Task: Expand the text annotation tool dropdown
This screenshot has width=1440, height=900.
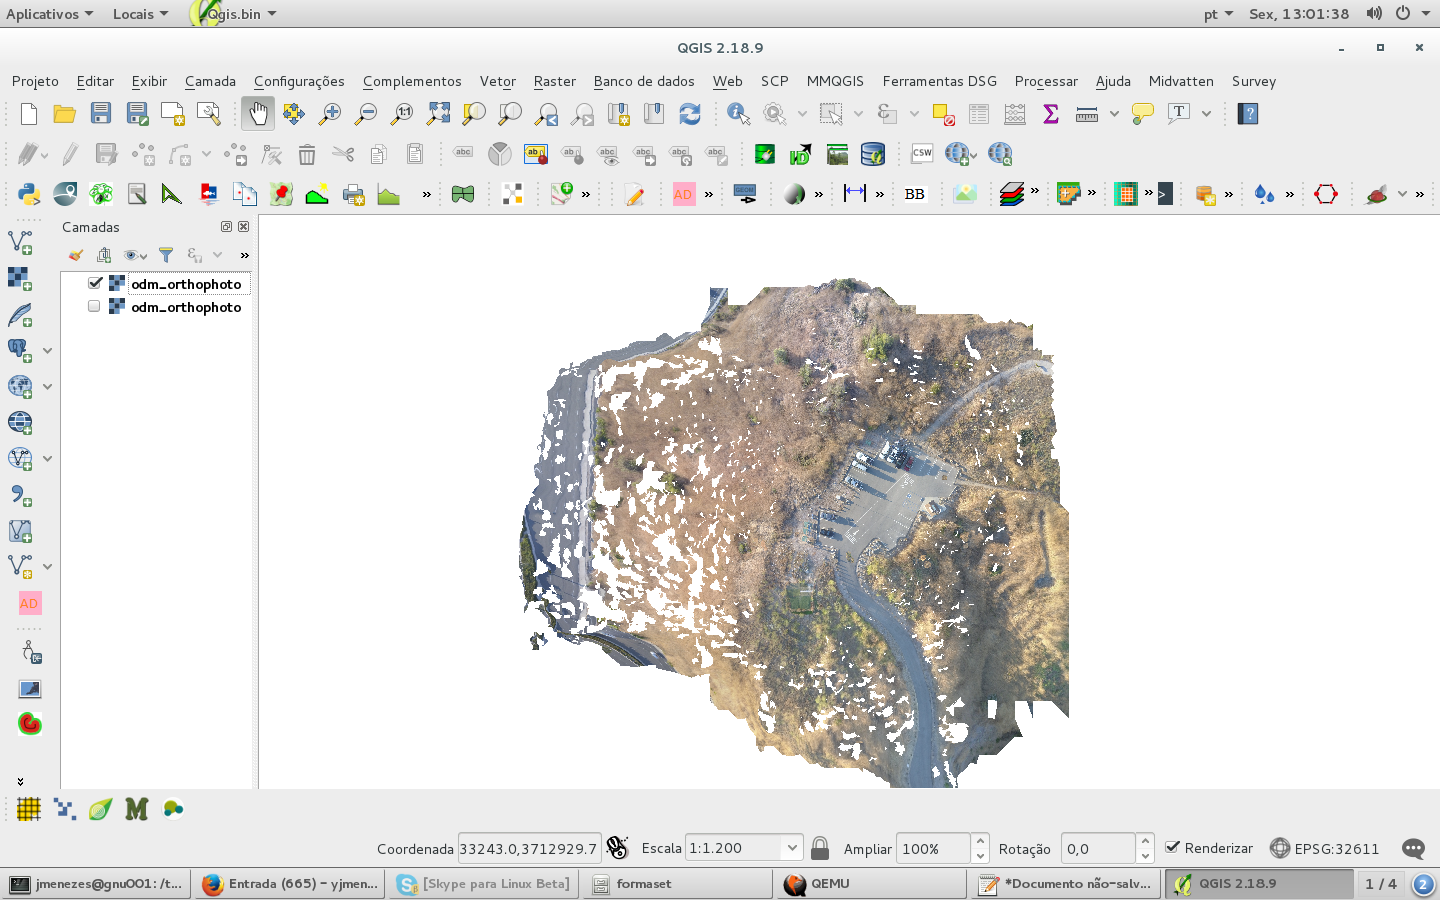Action: click(x=1205, y=113)
